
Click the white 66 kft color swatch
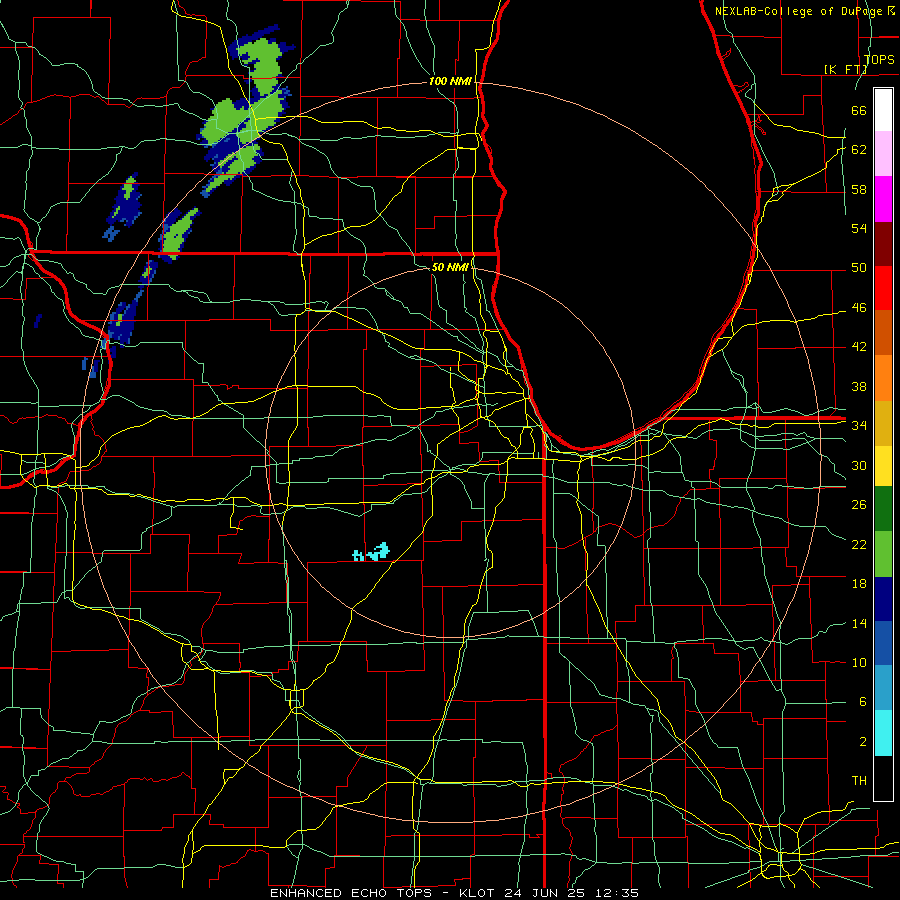coord(883,110)
